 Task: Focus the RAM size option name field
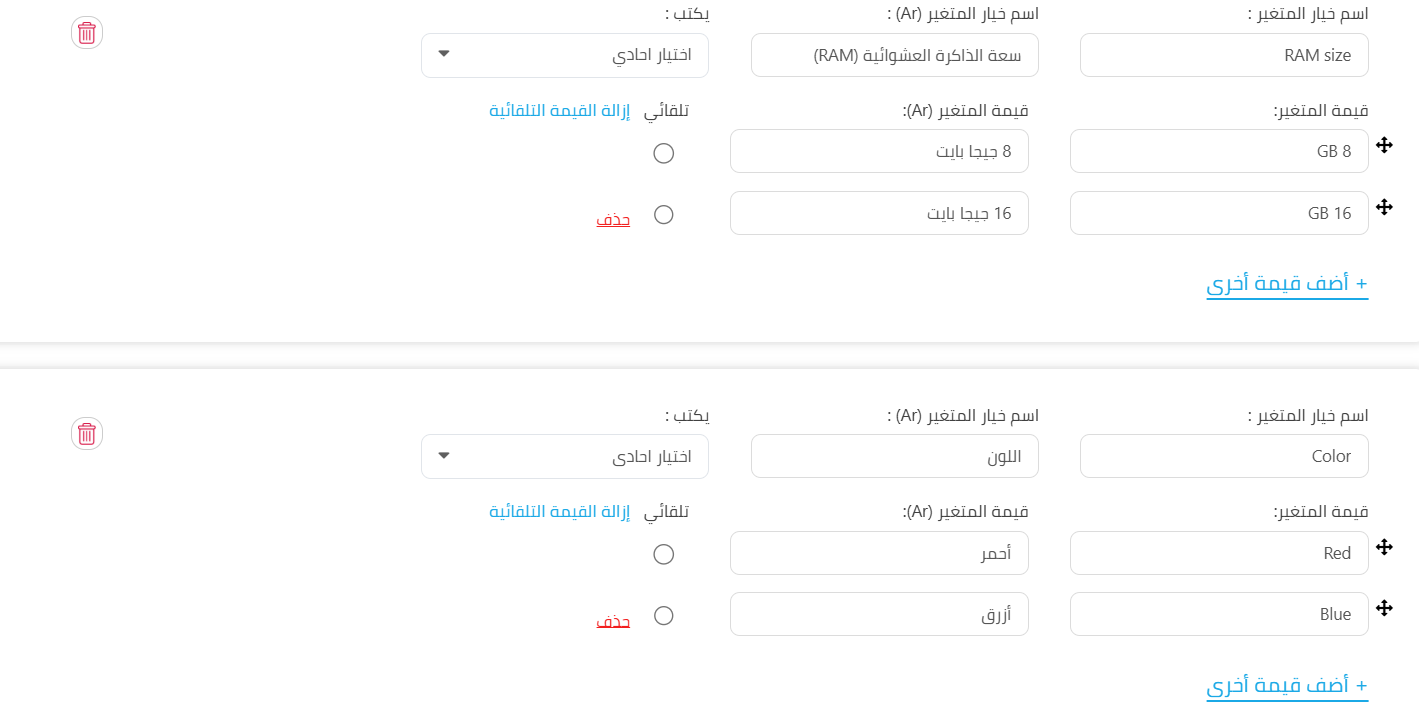click(x=1224, y=55)
